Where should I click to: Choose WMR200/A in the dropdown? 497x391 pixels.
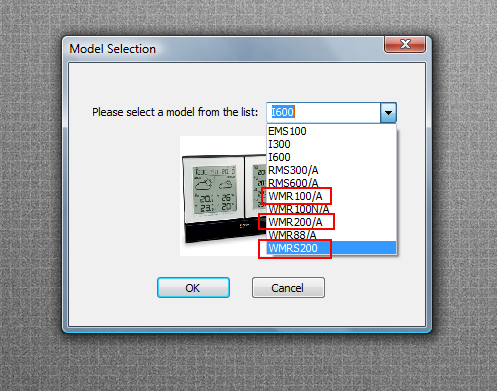[x=331, y=222]
